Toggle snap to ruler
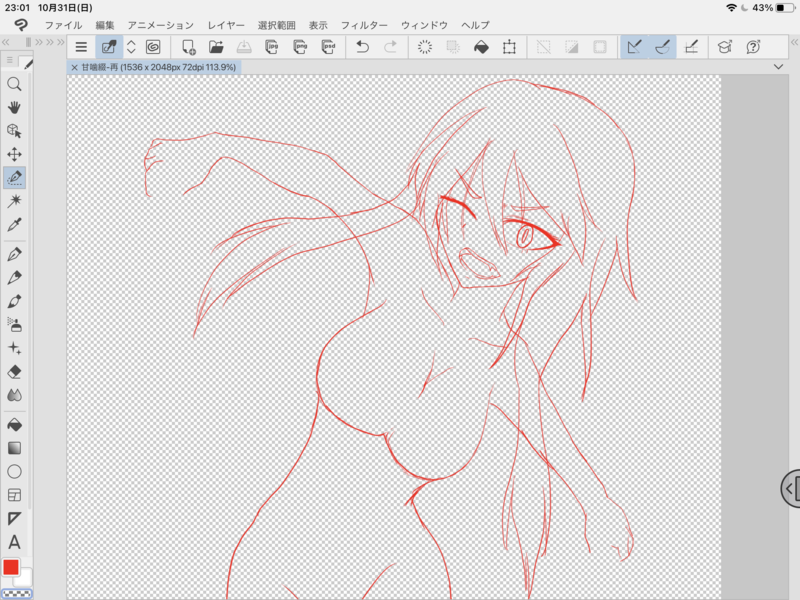 [633, 47]
